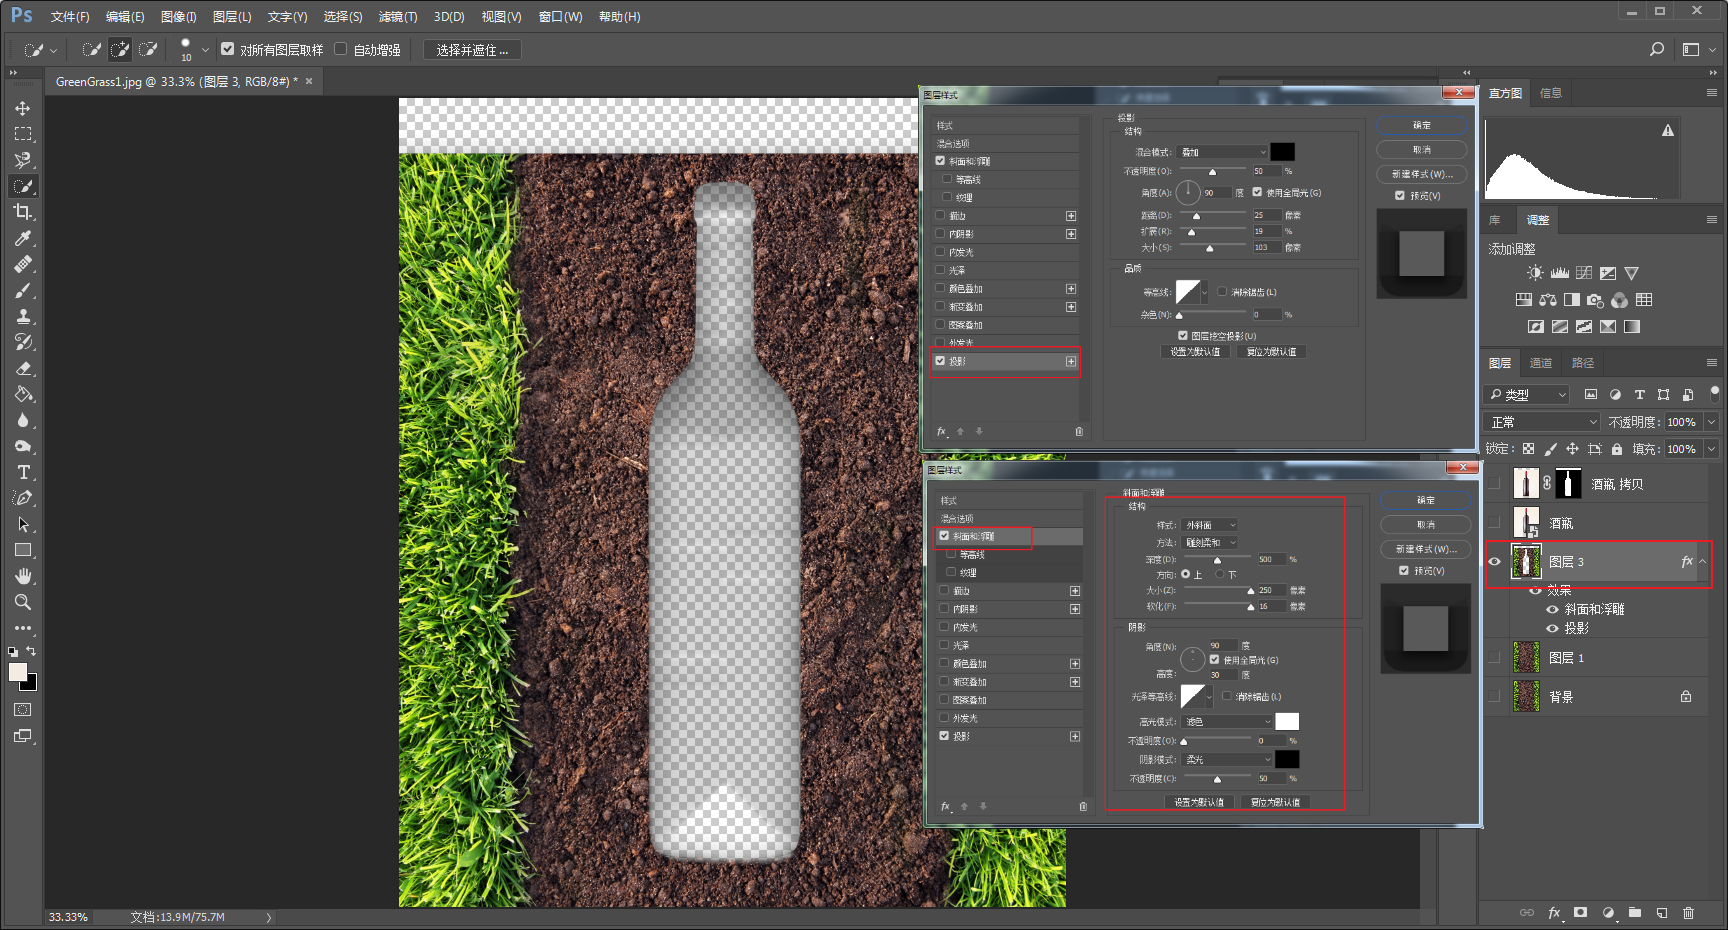Open the 外斜面 style dropdown
Image resolution: width=1728 pixels, height=930 pixels.
1211,525
